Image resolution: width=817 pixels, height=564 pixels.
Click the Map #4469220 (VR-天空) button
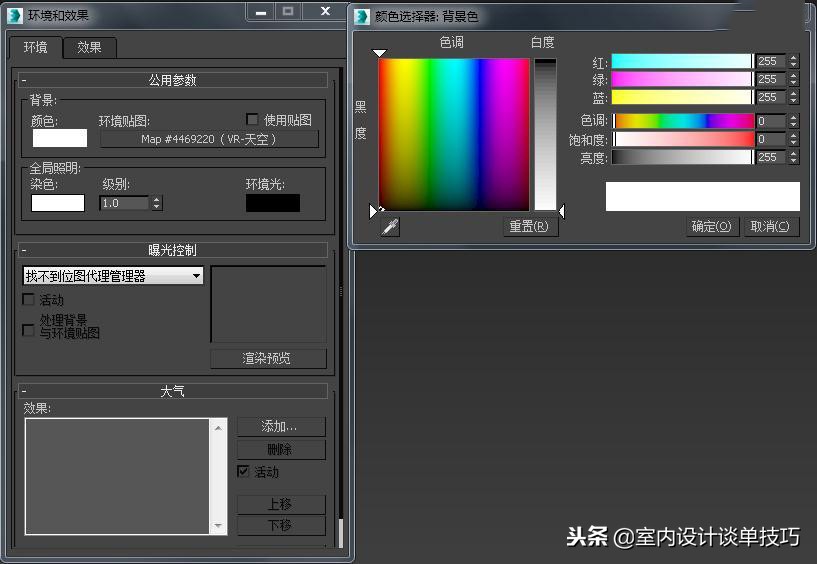pos(209,139)
